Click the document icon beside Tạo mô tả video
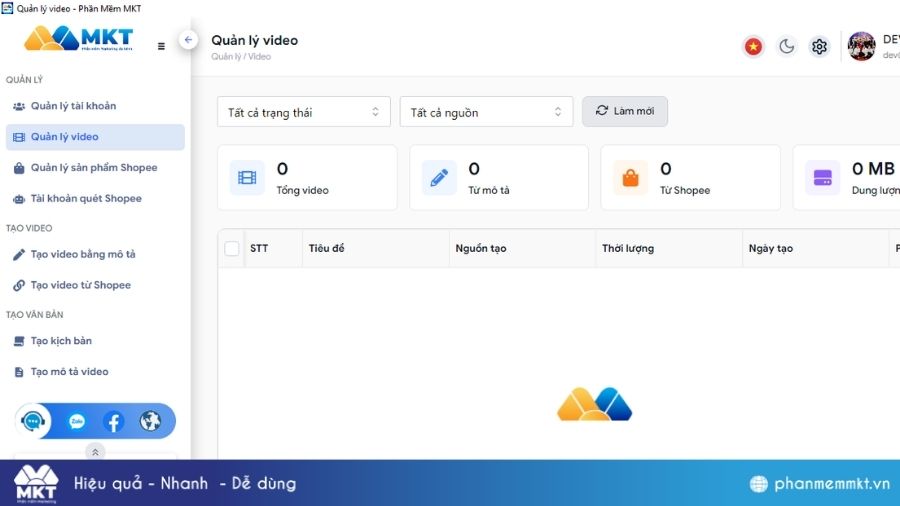 19,372
